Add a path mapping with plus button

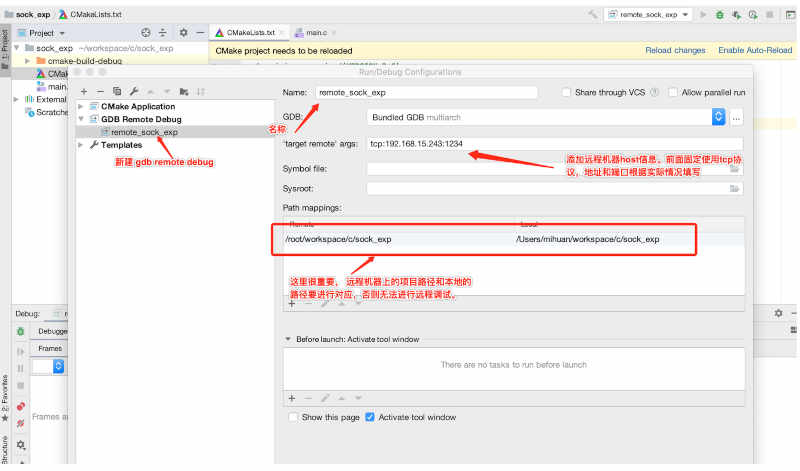[x=292, y=304]
